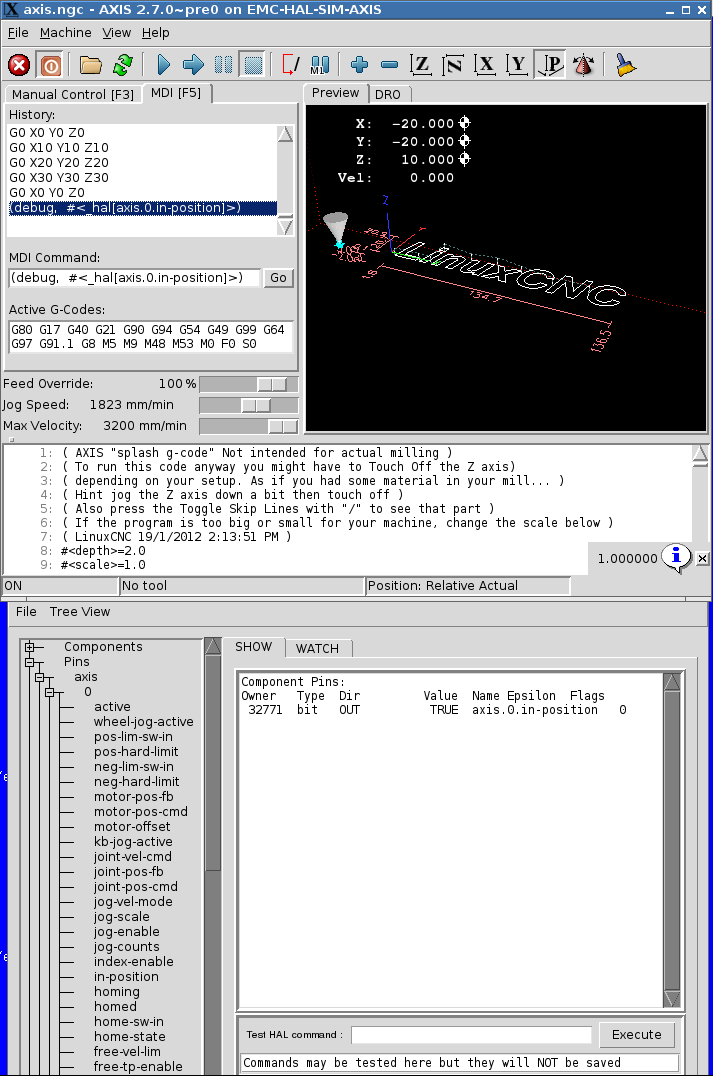Click History list scroll up arrow
The image size is (713, 1076).
(x=285, y=134)
